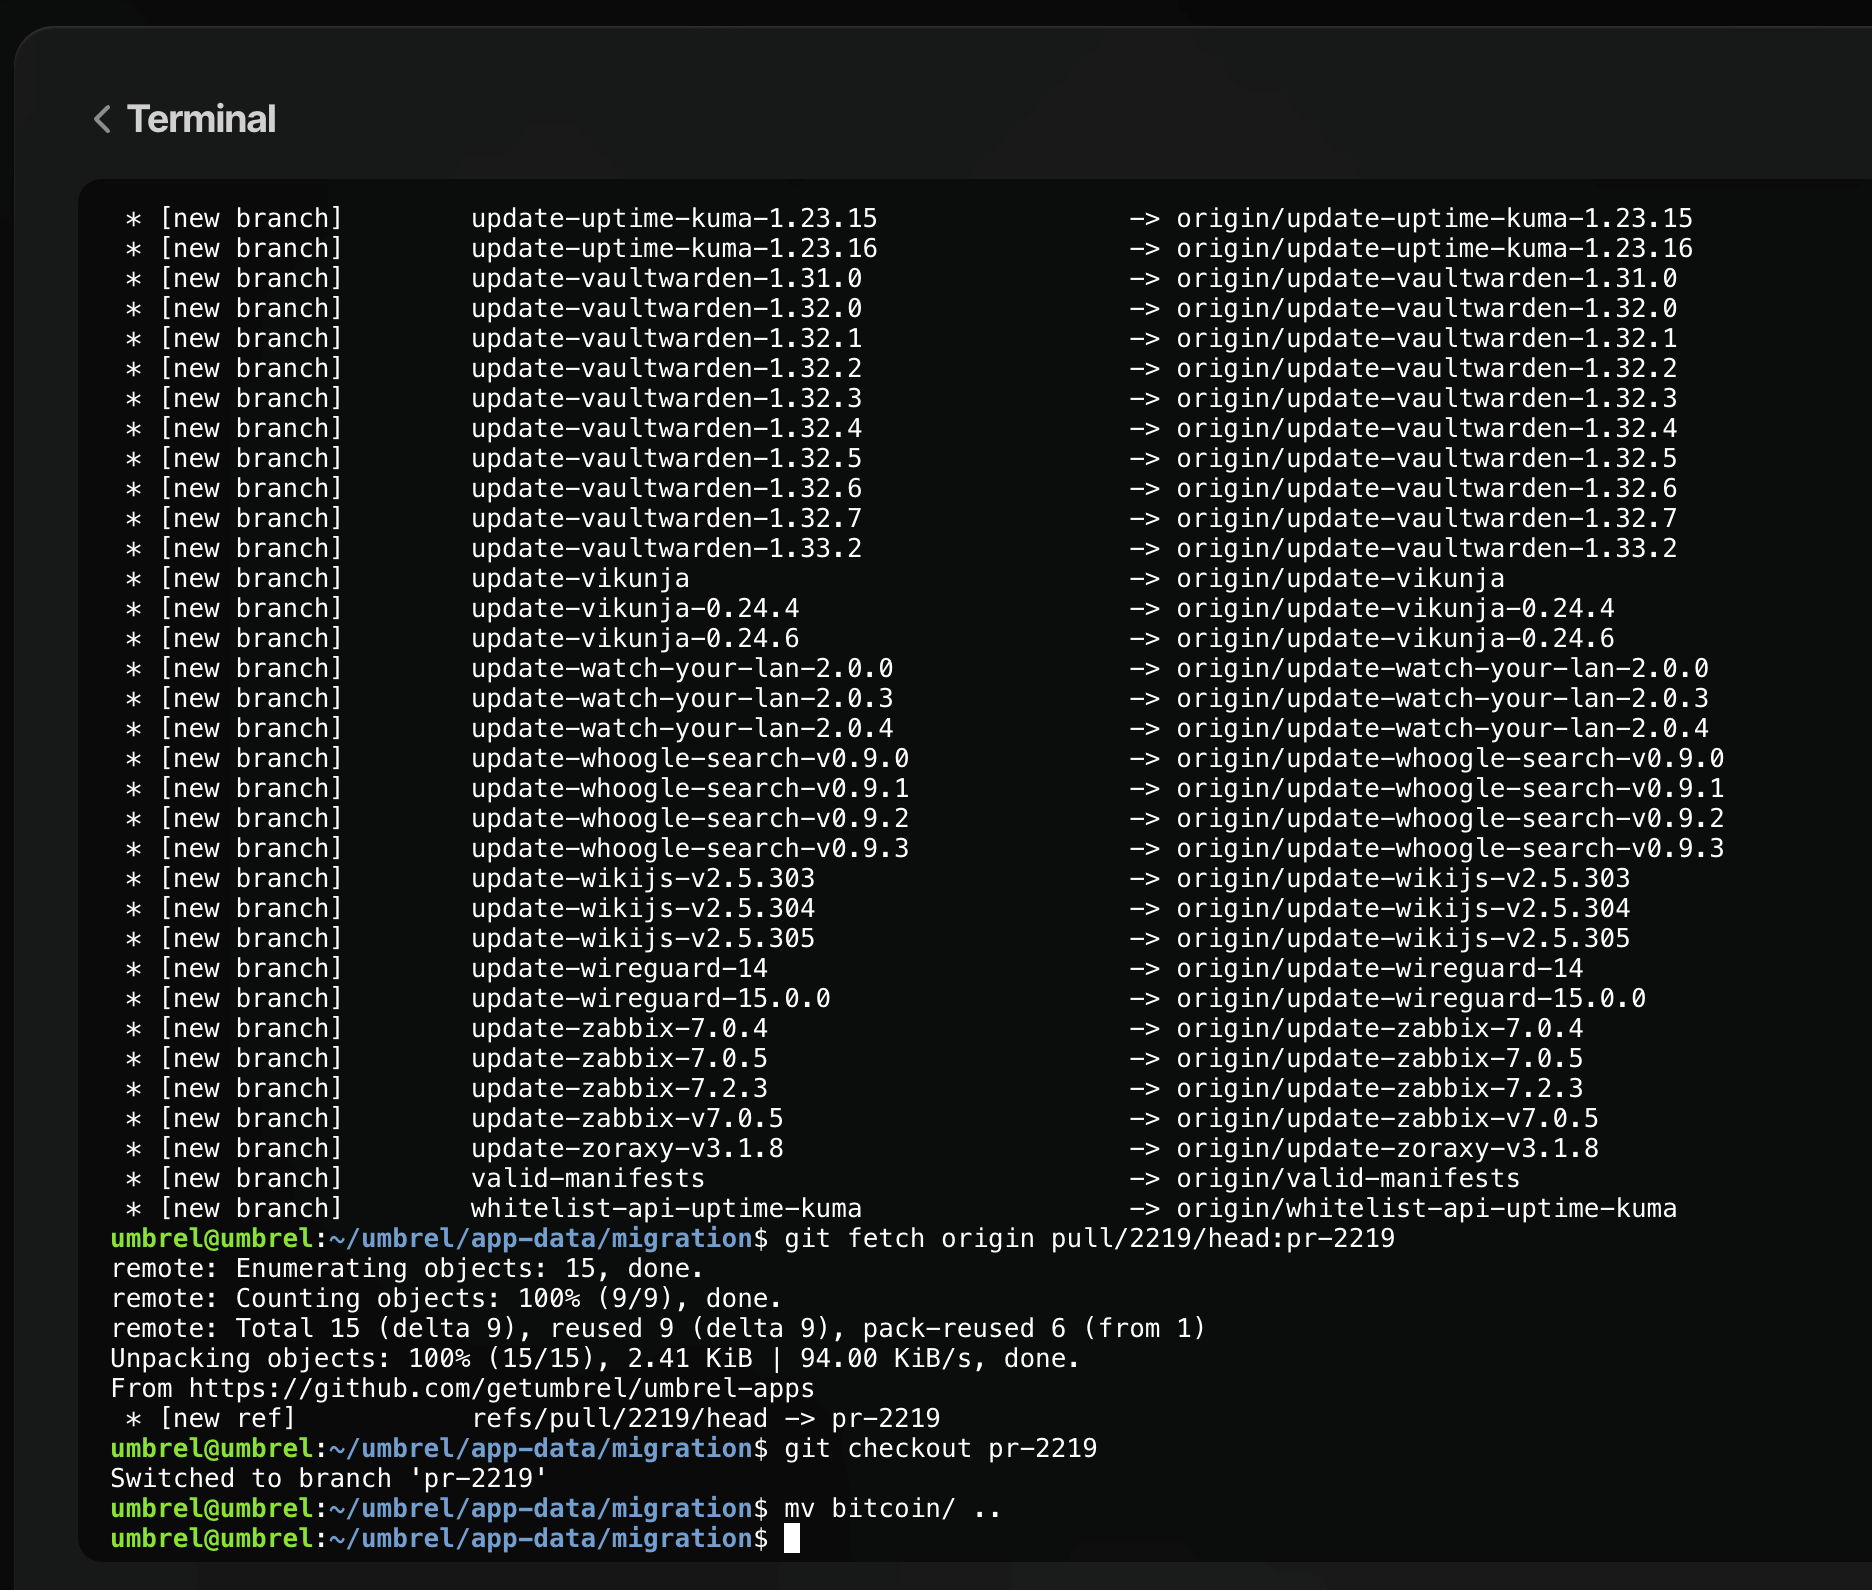Click the back chevron beside Terminal
The width and height of the screenshot is (1872, 1590).
click(x=102, y=120)
